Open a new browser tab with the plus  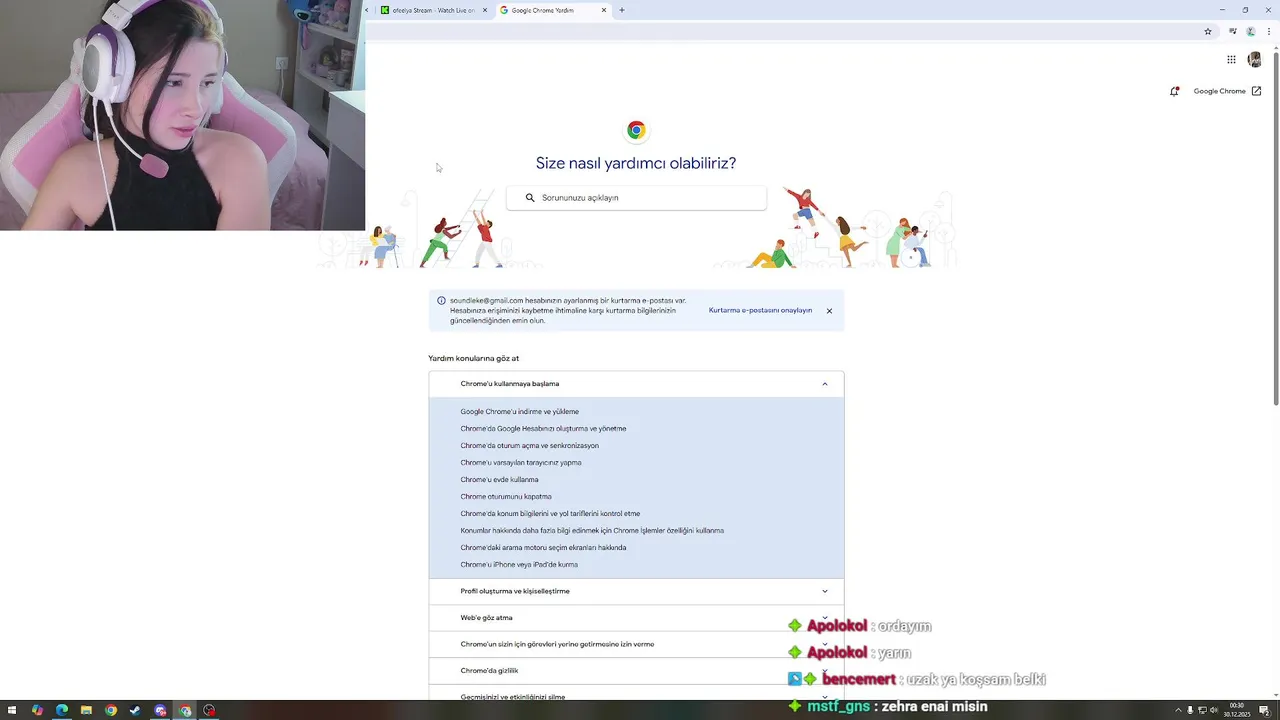pyautogui.click(x=622, y=10)
